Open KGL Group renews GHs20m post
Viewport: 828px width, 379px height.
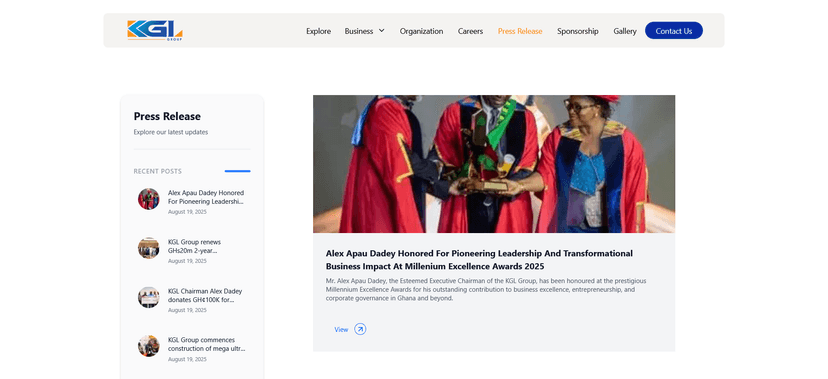click(x=194, y=246)
